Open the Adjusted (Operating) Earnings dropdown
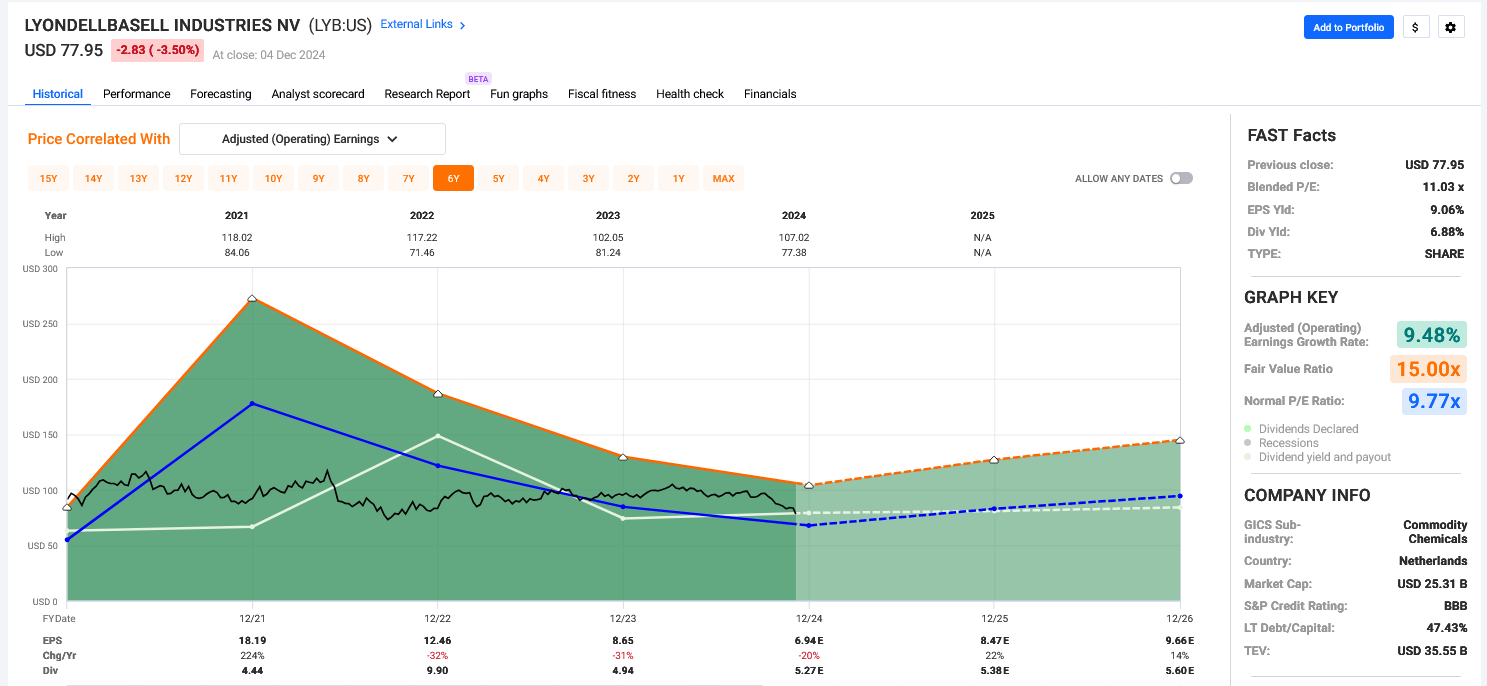 (x=312, y=139)
